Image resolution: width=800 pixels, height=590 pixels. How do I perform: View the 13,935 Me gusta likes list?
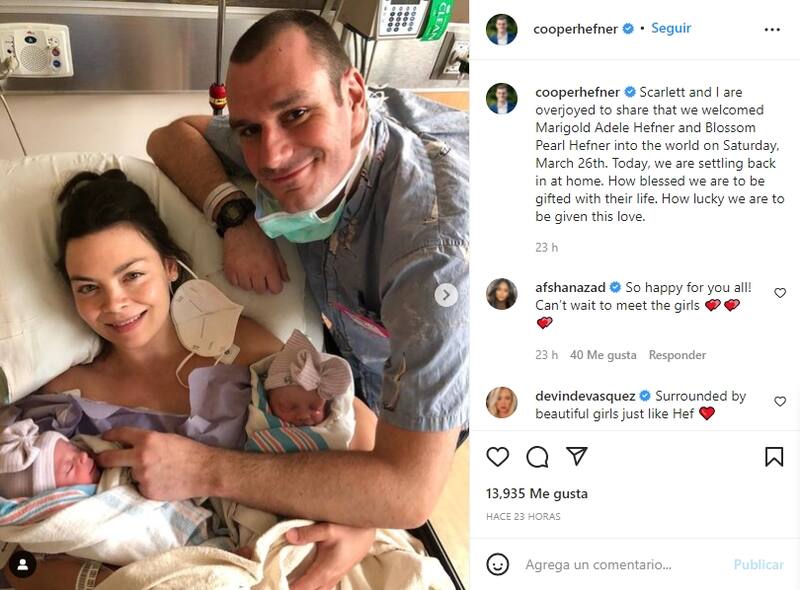pos(537,494)
